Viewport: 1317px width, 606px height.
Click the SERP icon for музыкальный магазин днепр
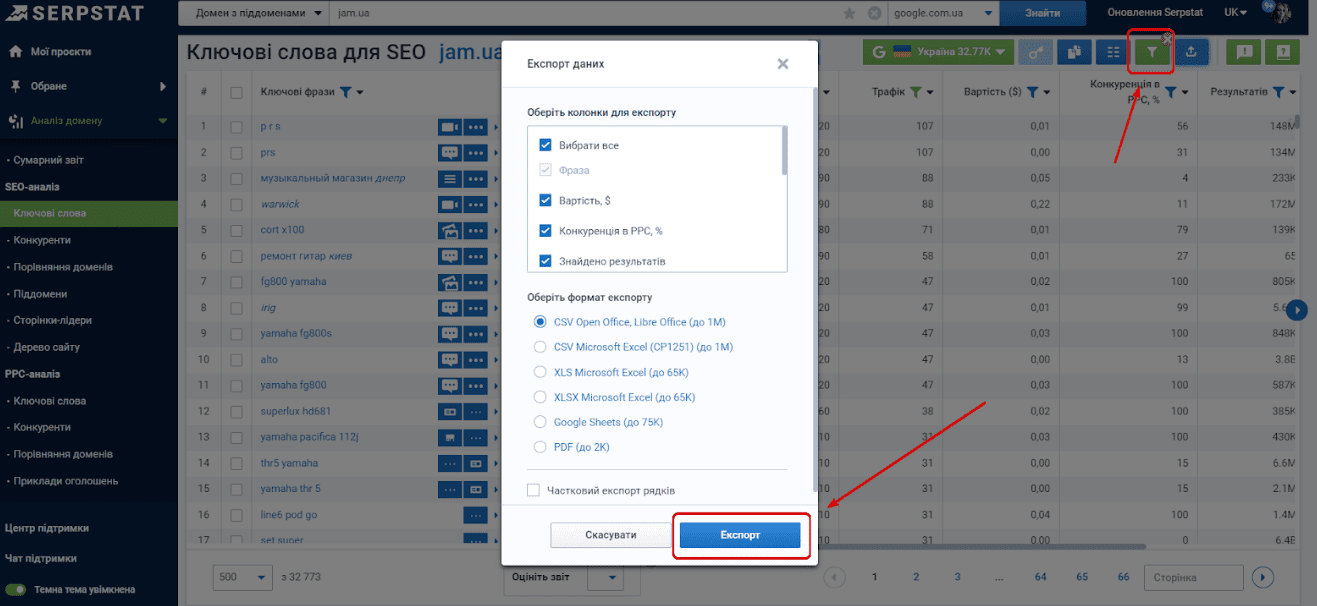[448, 179]
